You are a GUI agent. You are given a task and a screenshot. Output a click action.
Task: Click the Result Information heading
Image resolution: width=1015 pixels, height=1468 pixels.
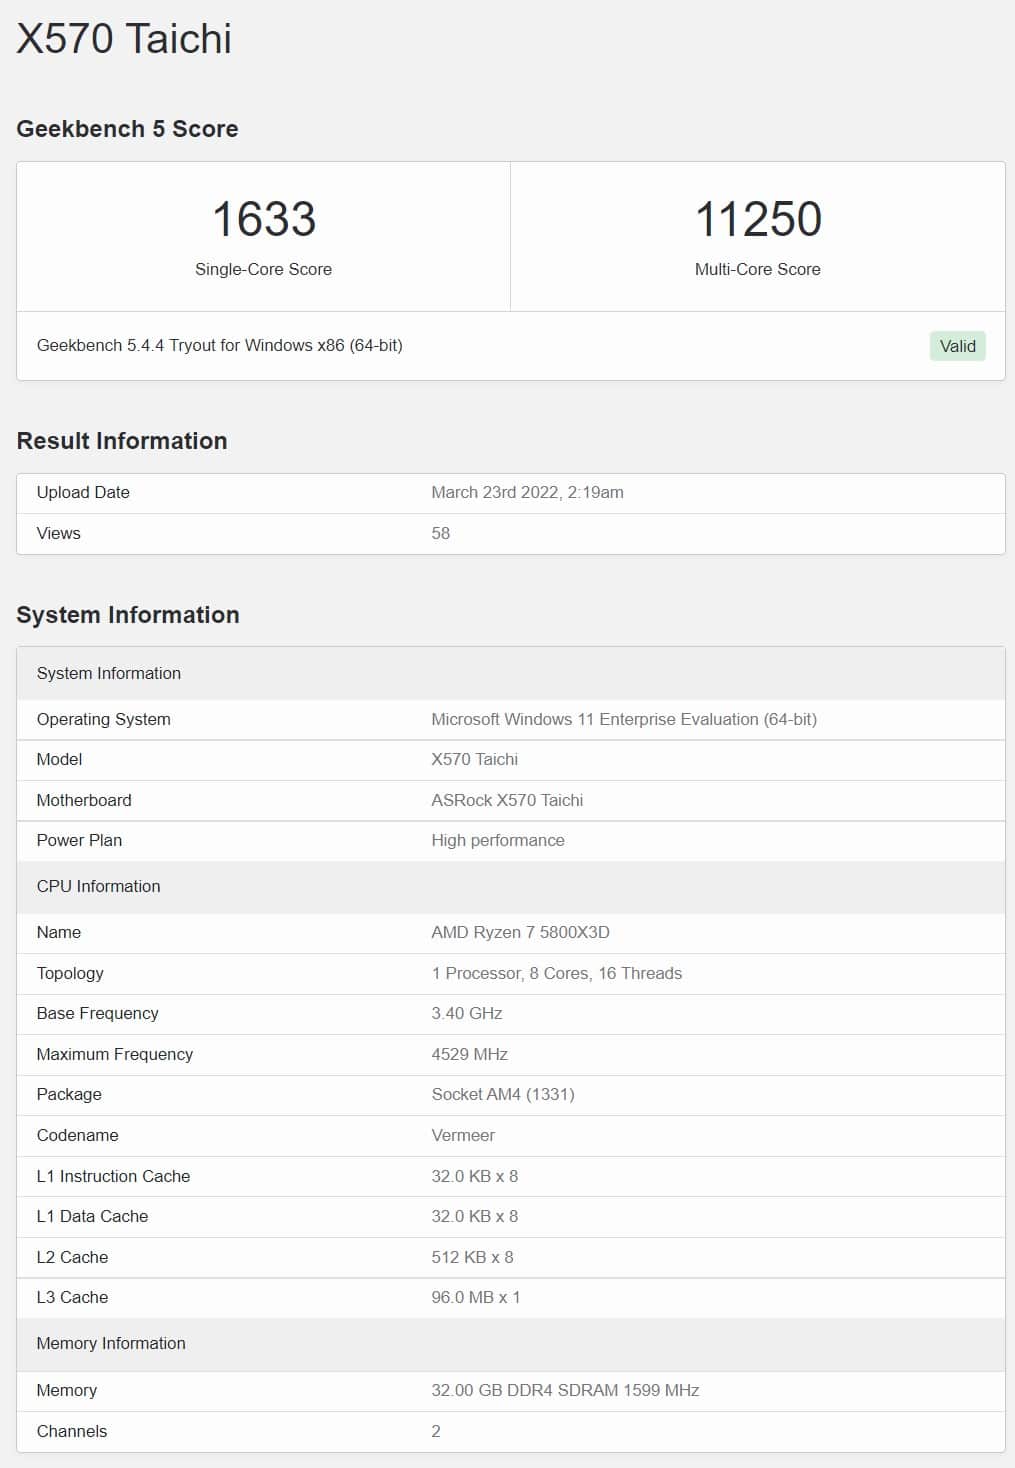122,441
